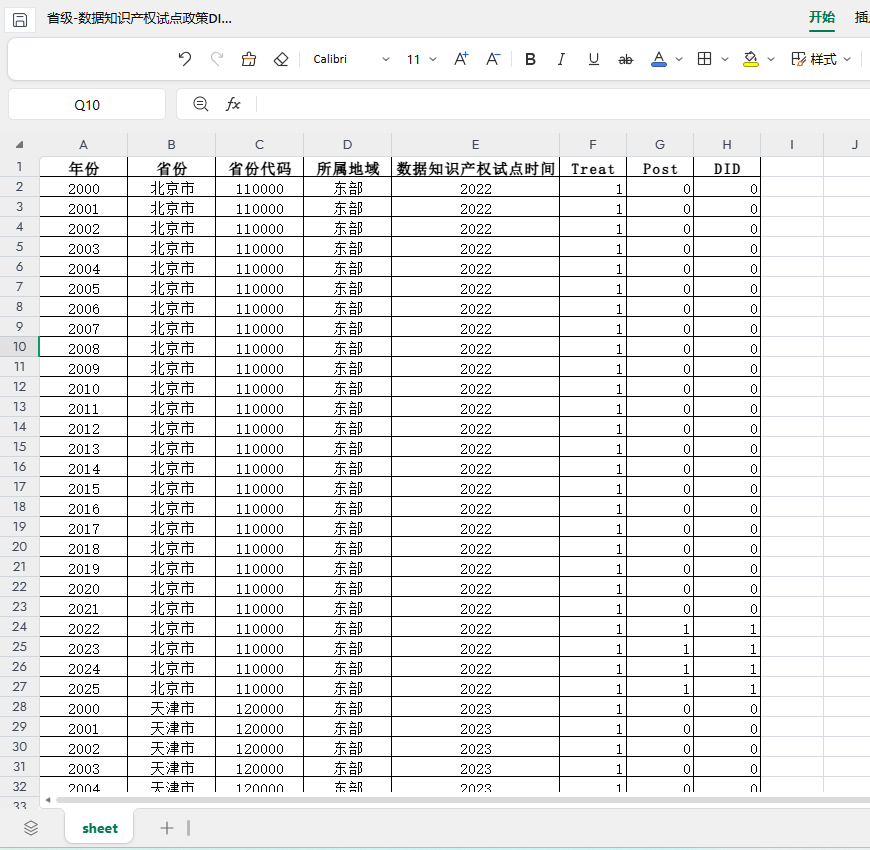Viewport: 870px width, 850px height.
Task: Click the yellow fill color swatch
Action: 751,59
